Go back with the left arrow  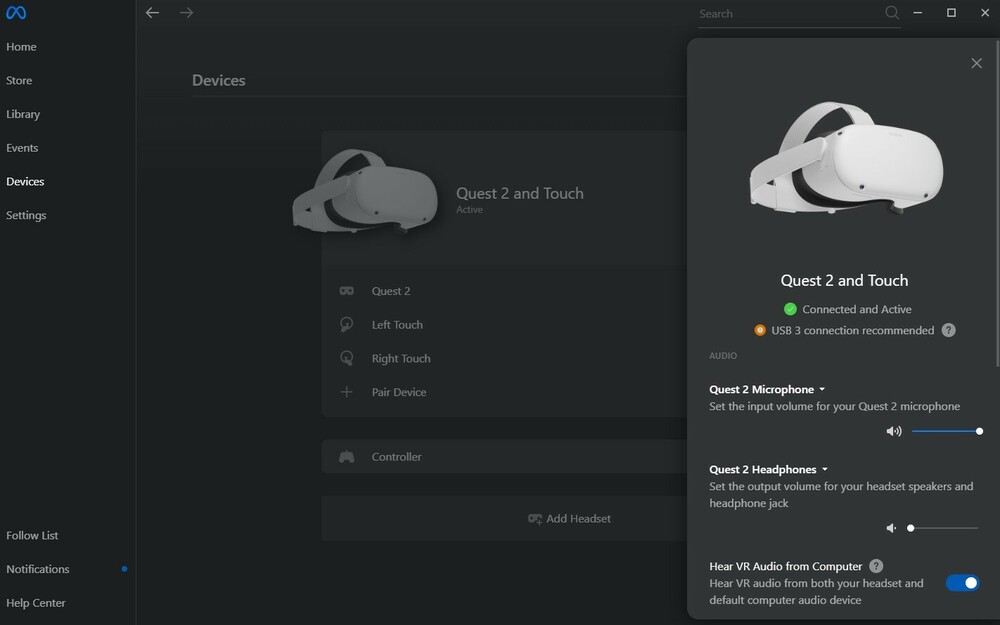152,13
